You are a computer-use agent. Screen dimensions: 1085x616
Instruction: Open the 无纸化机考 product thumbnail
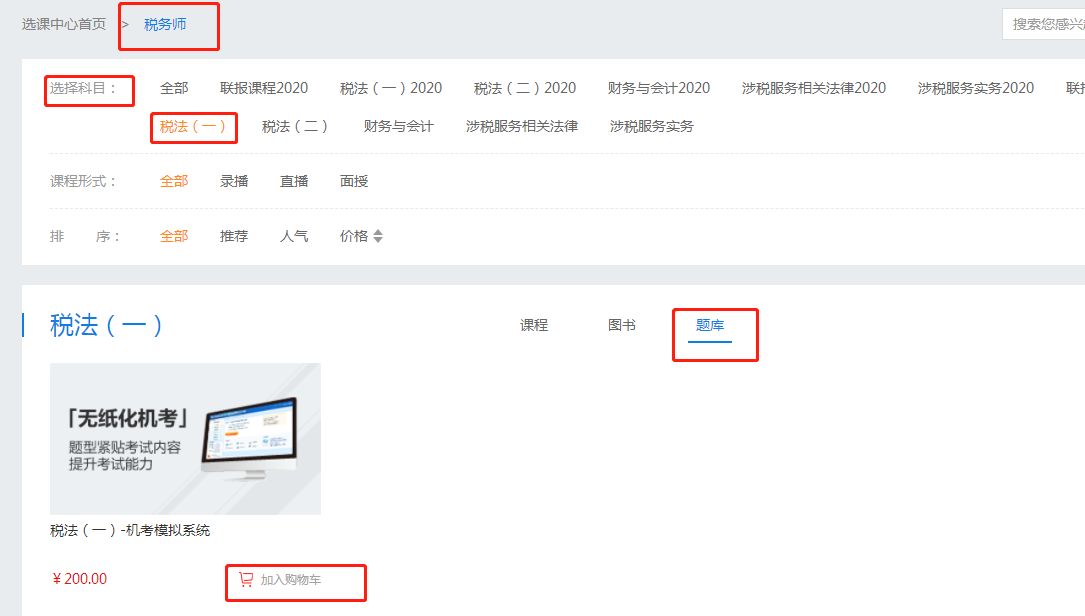click(x=185, y=439)
